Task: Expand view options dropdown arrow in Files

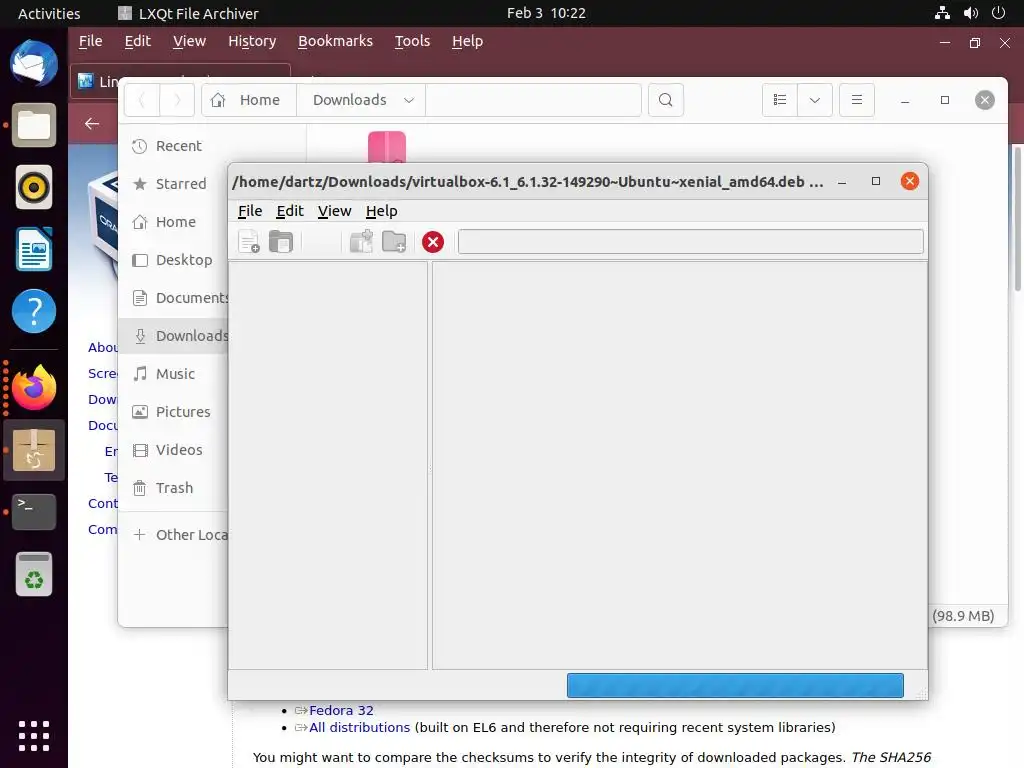Action: point(814,100)
